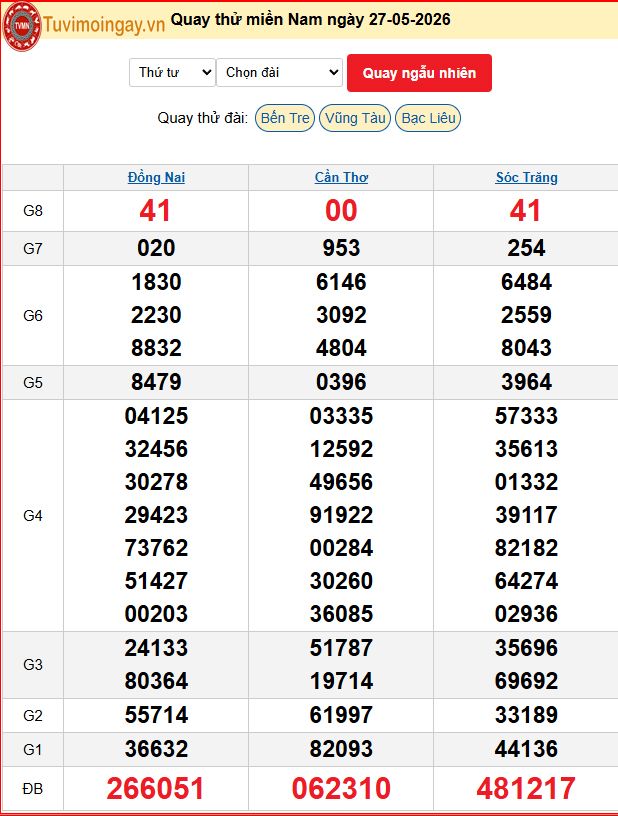Click the G8 row label
The width and height of the screenshot is (618, 816).
[x=33, y=211]
